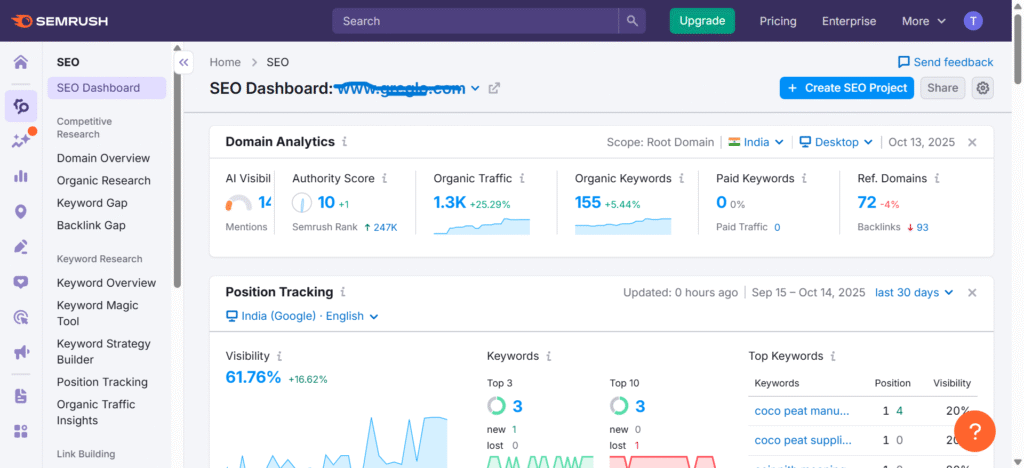This screenshot has height=468, width=1024.
Task: Open India (Google) · English dropdown
Action: coord(302,316)
